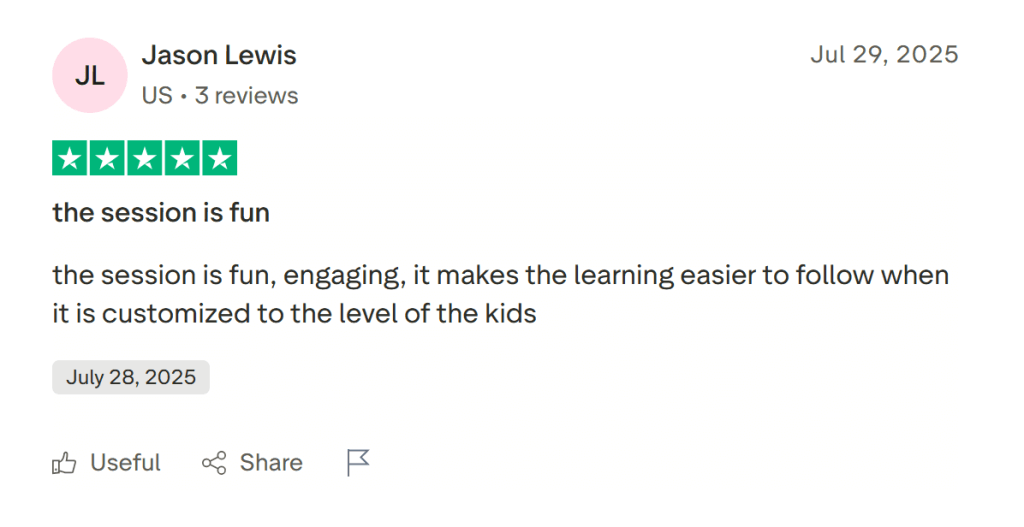Screen dimensions: 1024x527
Task: Open Jason Lewis's reviewer profile
Action: [x=219, y=55]
